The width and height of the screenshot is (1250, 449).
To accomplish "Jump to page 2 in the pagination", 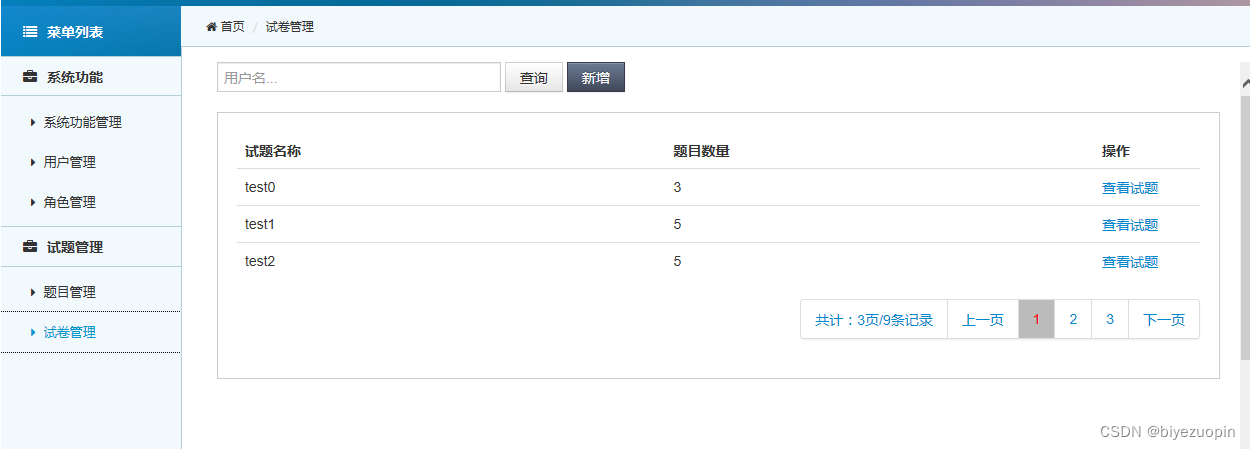I will tap(1073, 320).
